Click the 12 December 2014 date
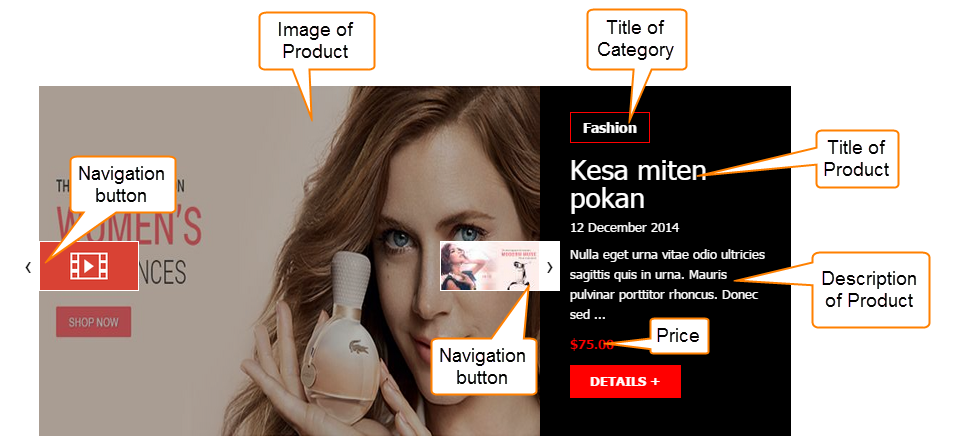The height and width of the screenshot is (448, 973). tap(624, 228)
